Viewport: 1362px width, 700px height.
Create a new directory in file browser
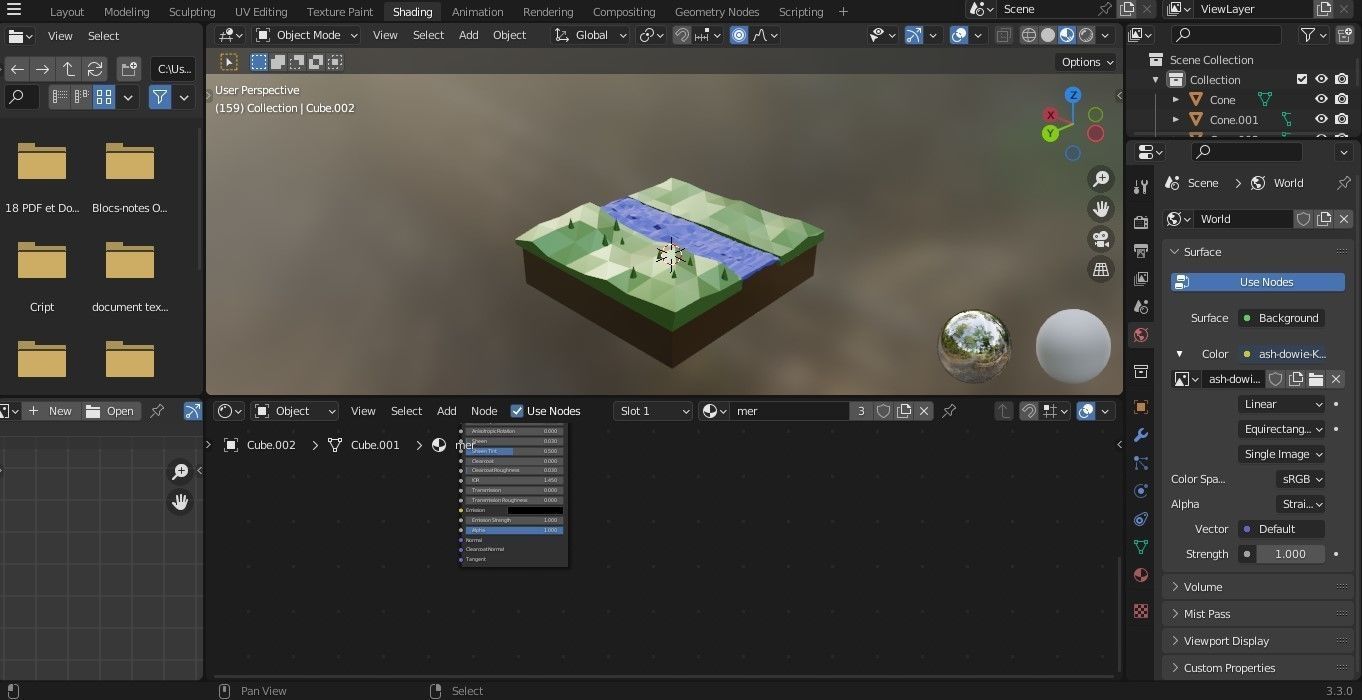point(129,70)
